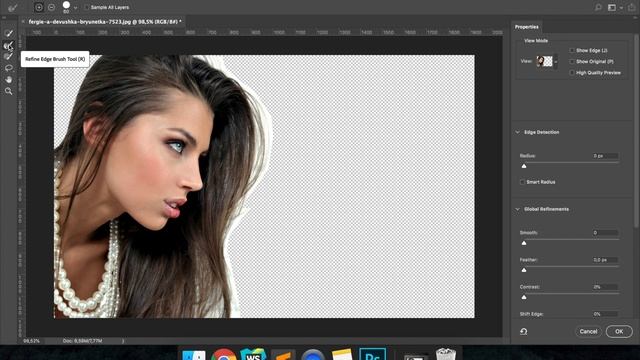This screenshot has height=360, width=640.
Task: Open the blue round app in the Dock
Action: tap(313, 355)
